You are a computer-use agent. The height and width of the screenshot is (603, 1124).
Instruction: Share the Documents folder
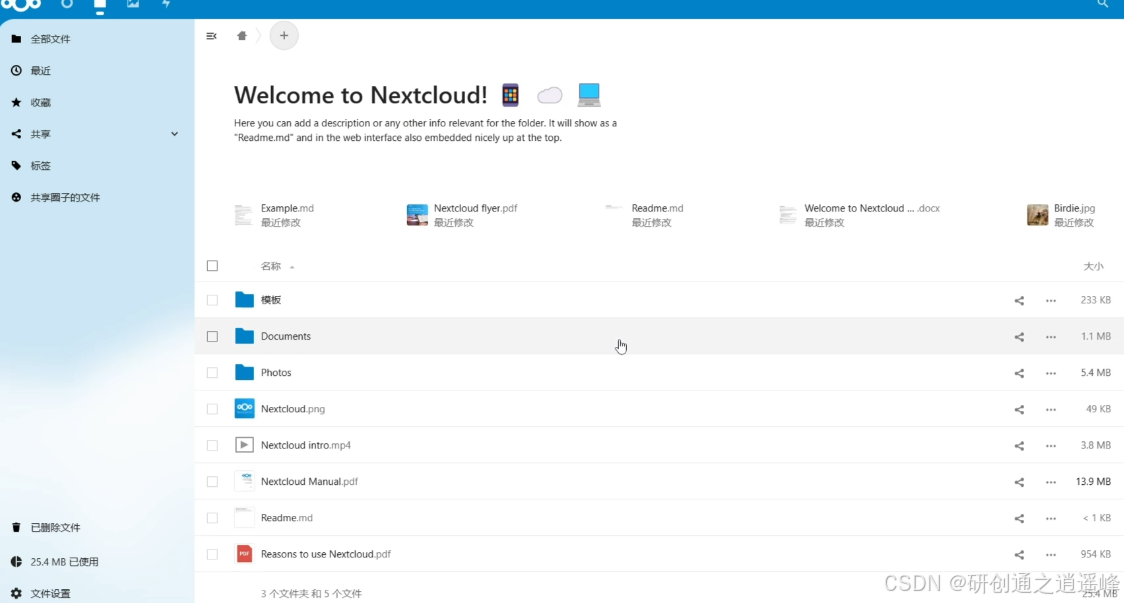[x=1019, y=336]
